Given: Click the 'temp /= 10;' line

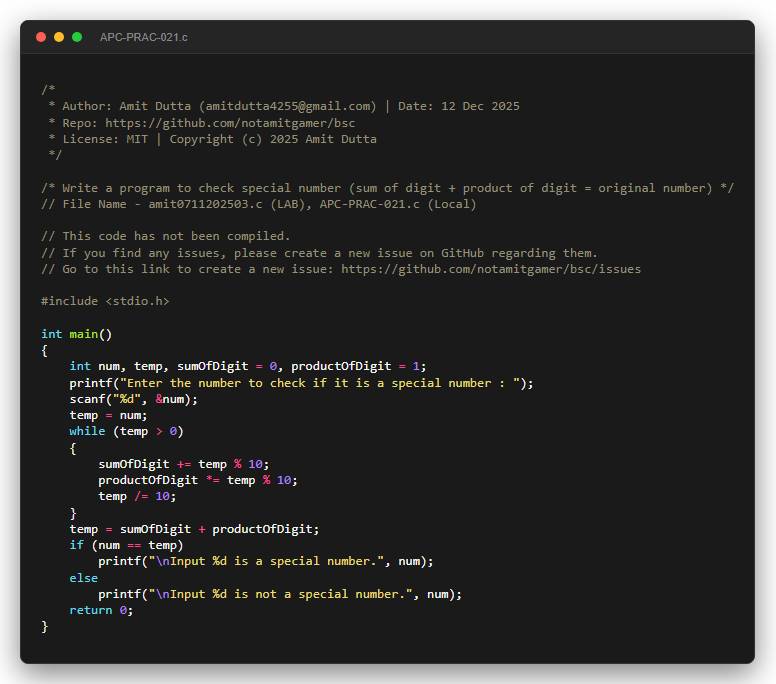Looking at the screenshot, I should click(137, 496).
